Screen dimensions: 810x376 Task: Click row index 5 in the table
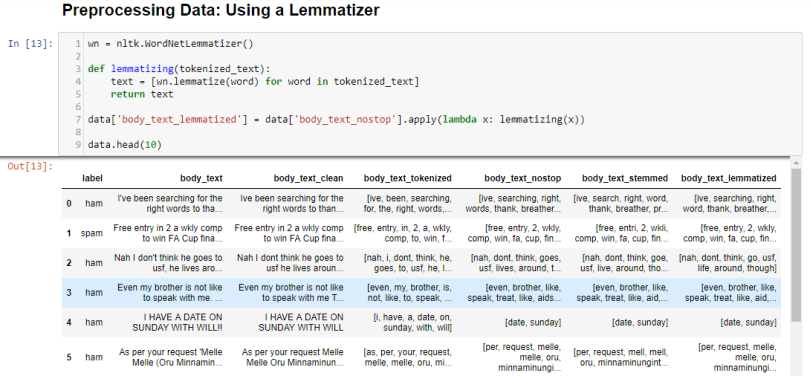pyautogui.click(x=69, y=357)
